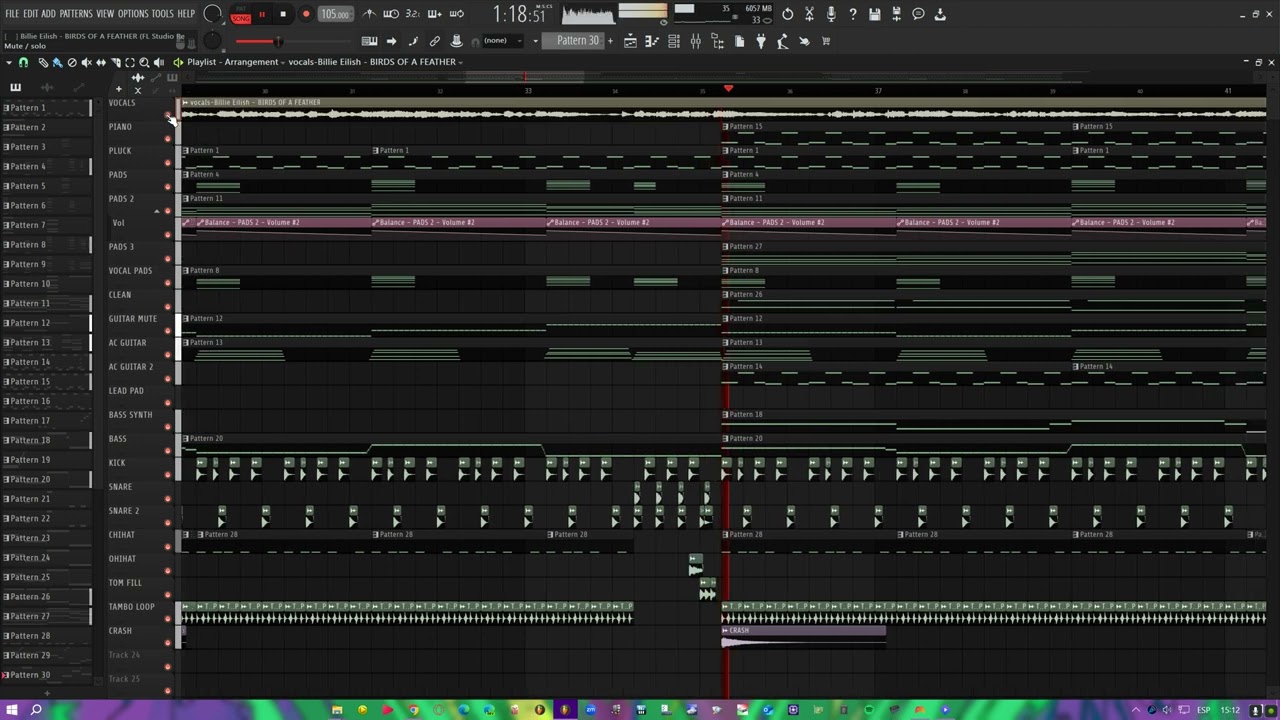Open the Browser view icon
Image resolution: width=1280 pixels, height=720 pixels.
[718, 41]
